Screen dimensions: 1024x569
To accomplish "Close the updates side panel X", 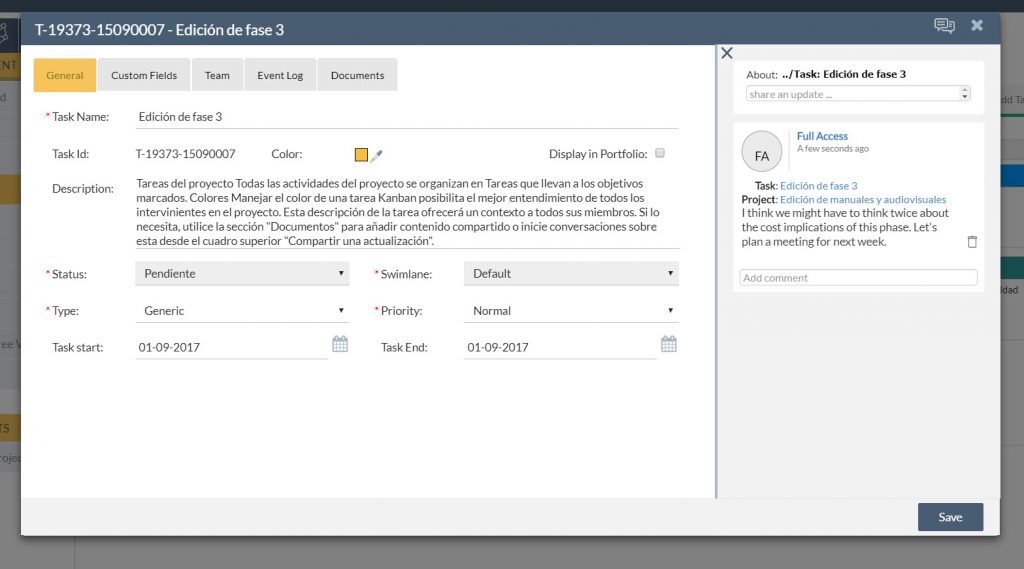I will coord(727,53).
